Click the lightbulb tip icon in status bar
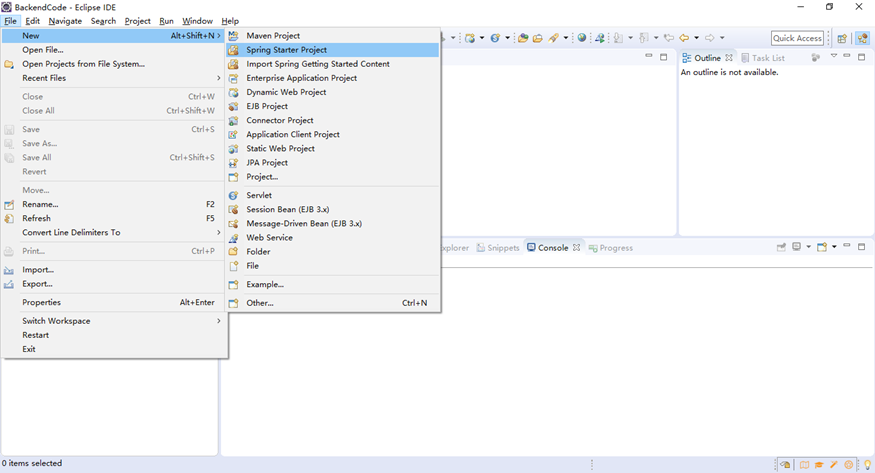 point(867,464)
